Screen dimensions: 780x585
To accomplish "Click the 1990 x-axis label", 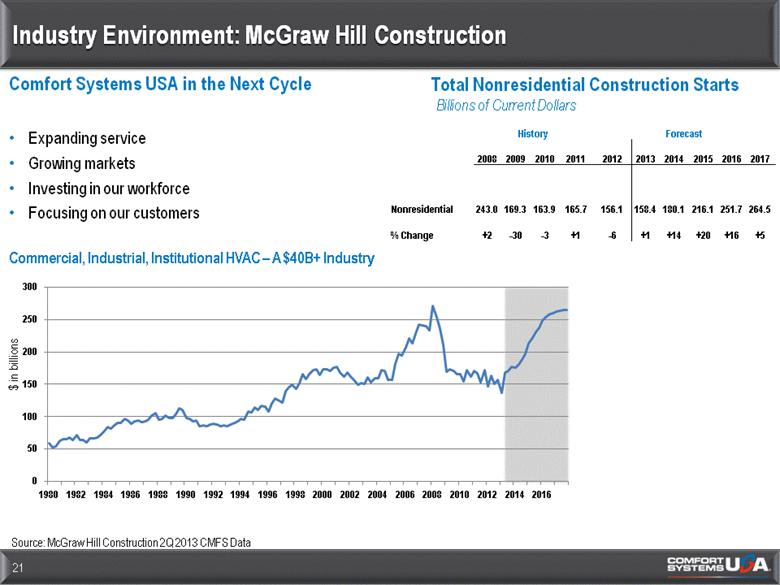I will click(185, 494).
